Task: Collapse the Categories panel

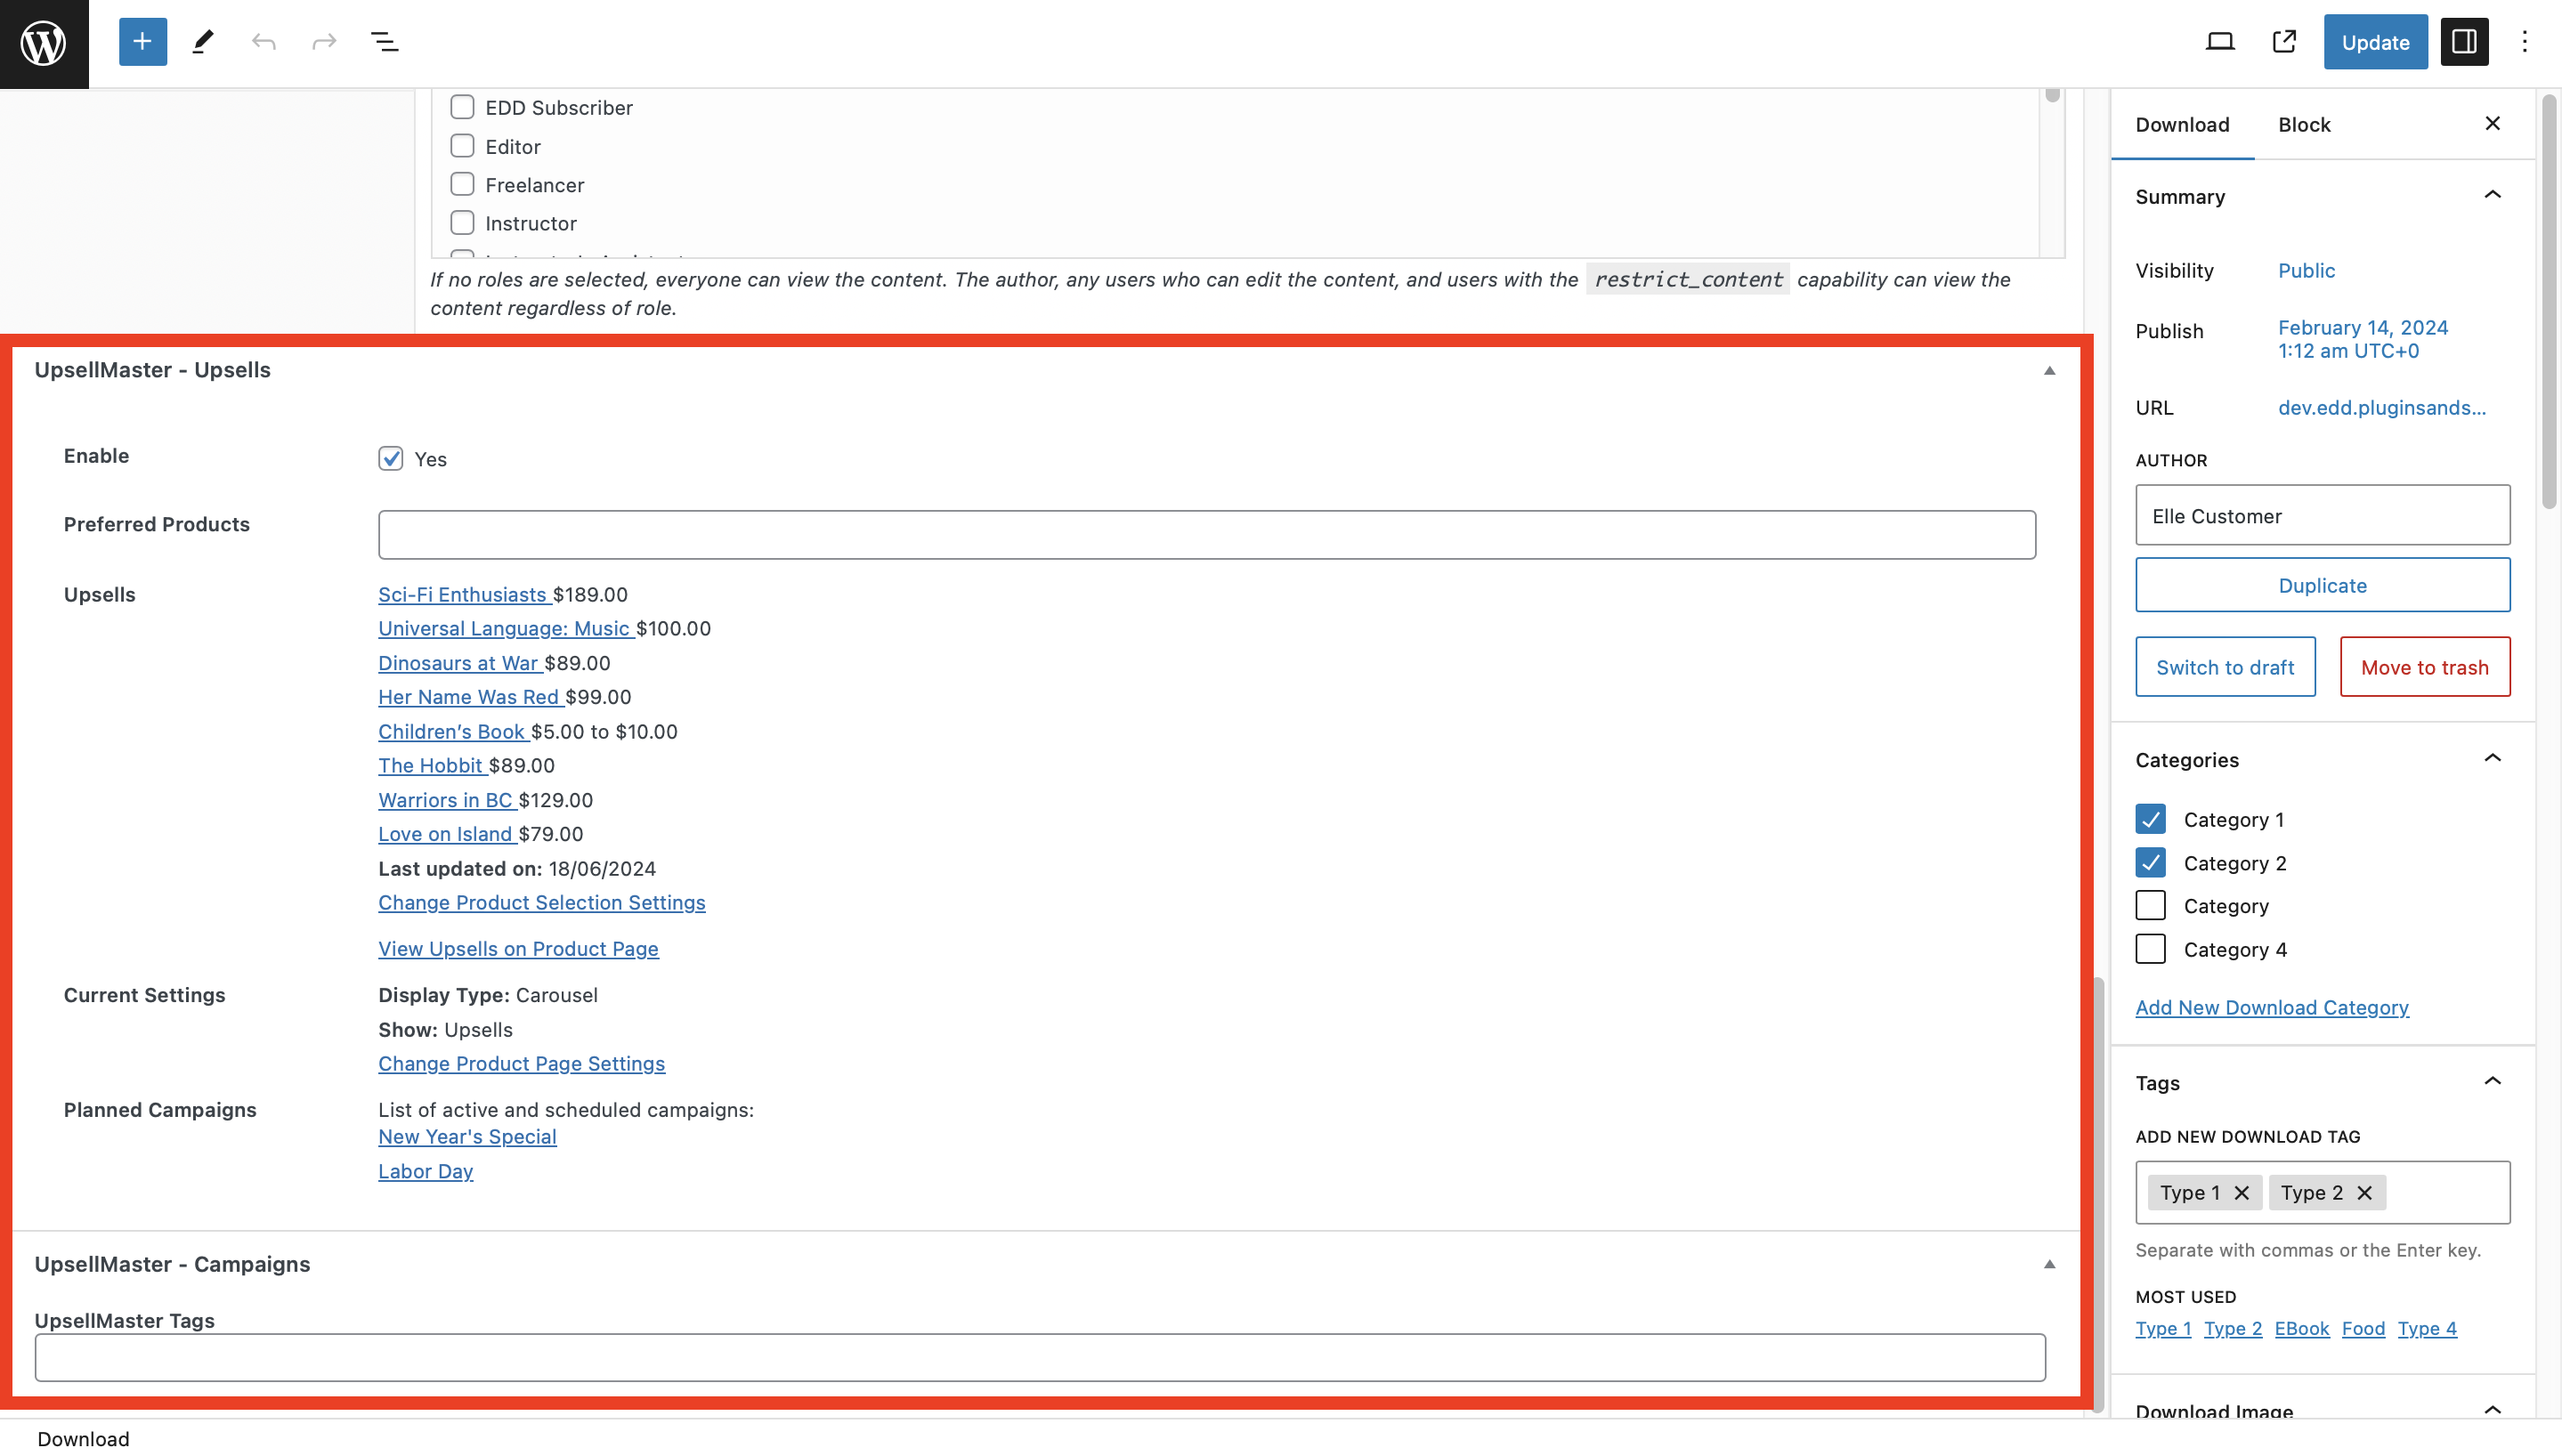Action: [2492, 758]
